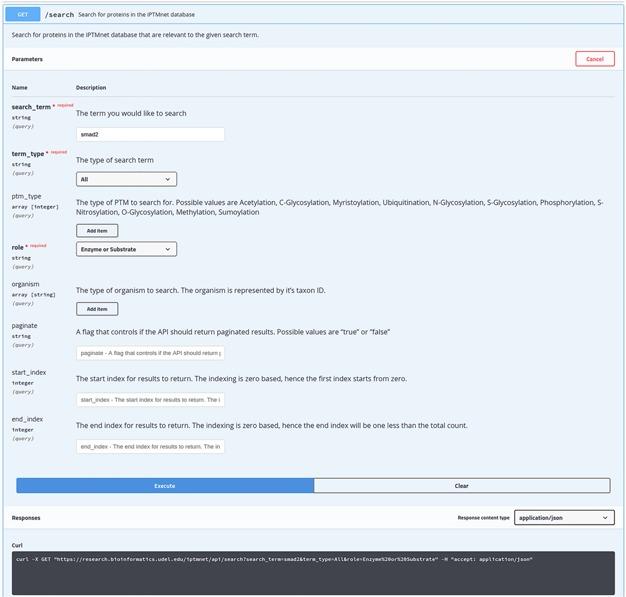Focus the search_term input containing smad2
The width and height of the screenshot is (626, 597).
pos(150,134)
